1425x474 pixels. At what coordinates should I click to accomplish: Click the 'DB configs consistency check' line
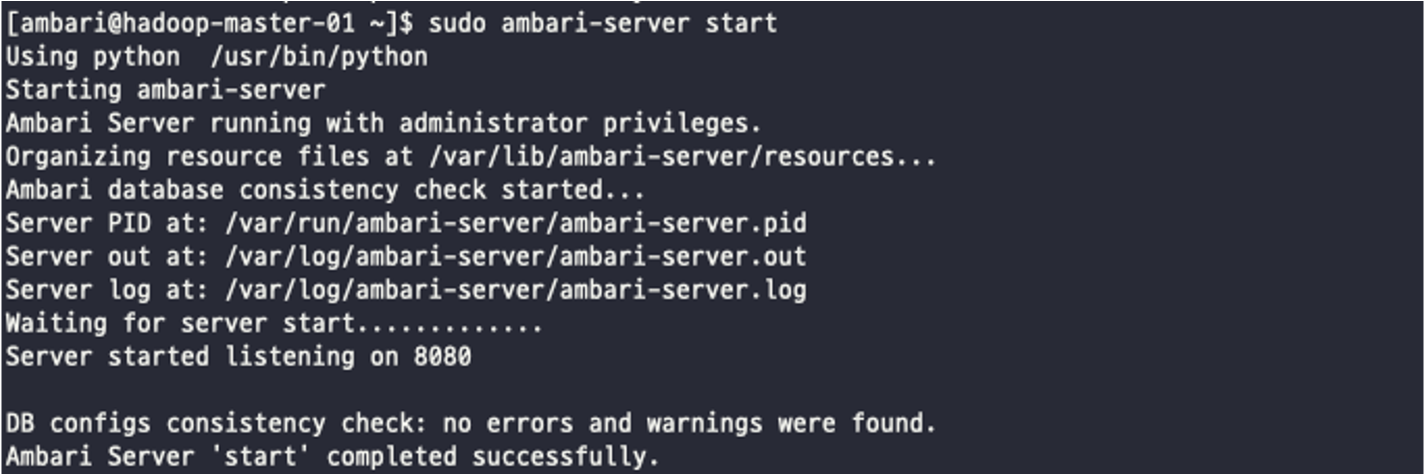point(470,424)
